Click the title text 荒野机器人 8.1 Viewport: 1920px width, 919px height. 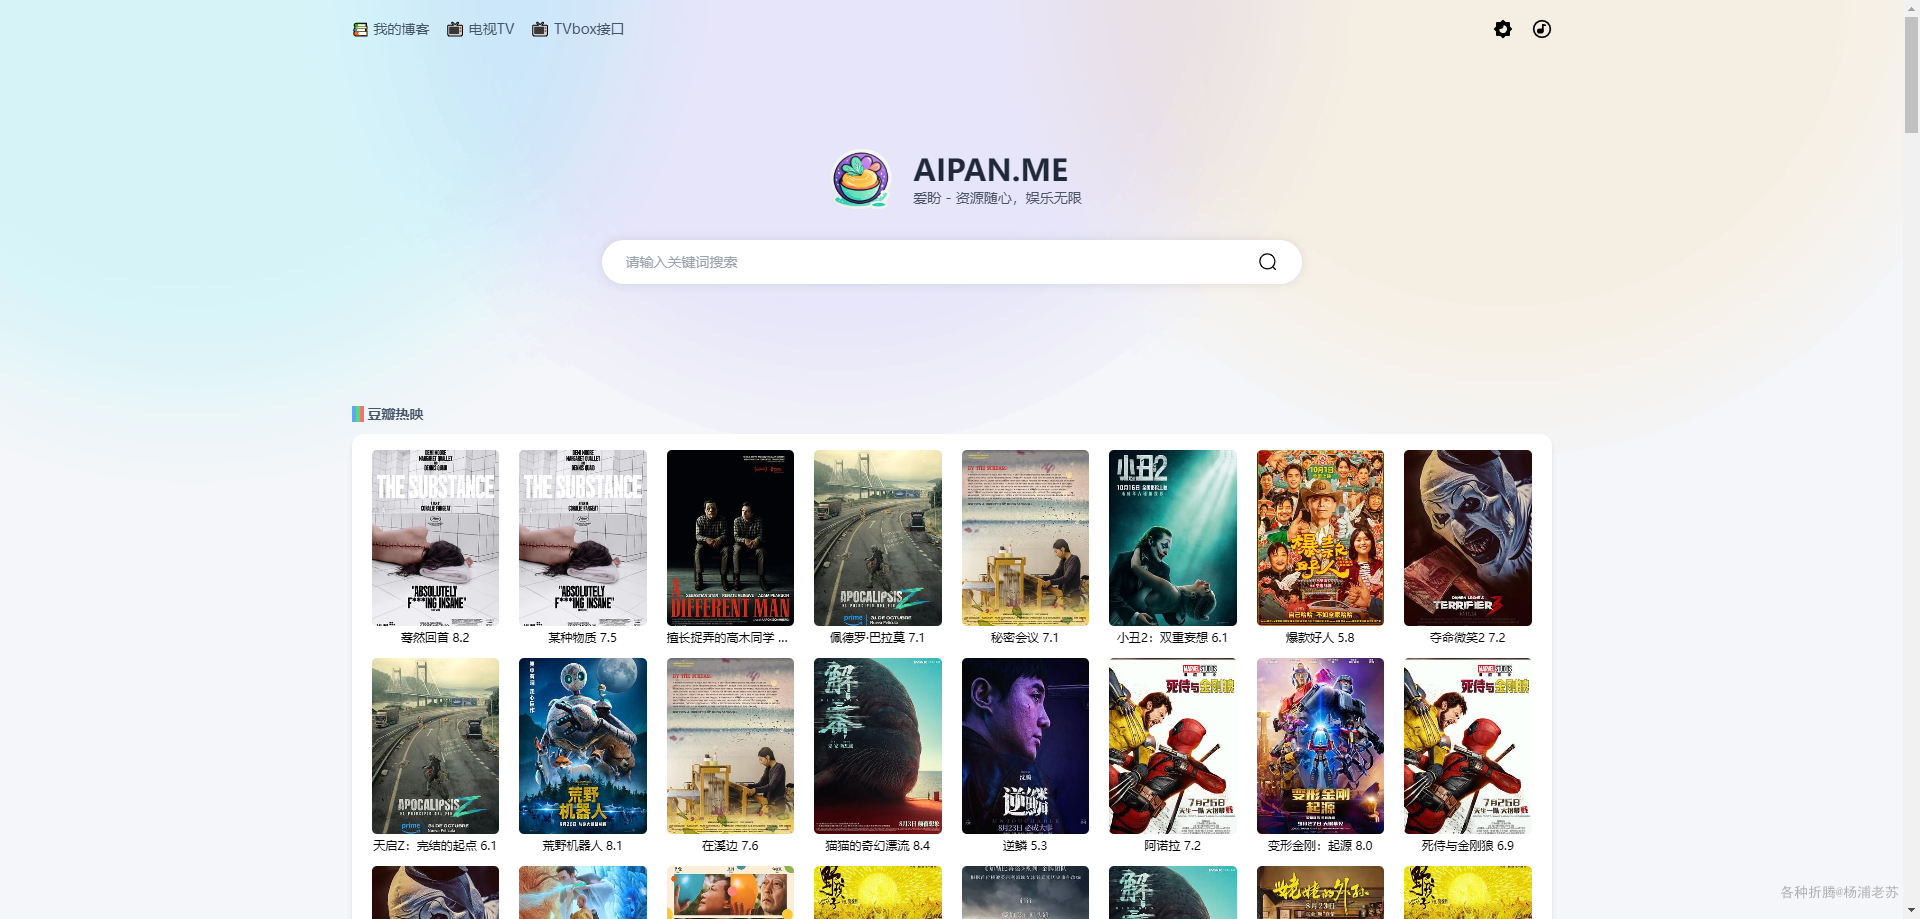click(583, 846)
